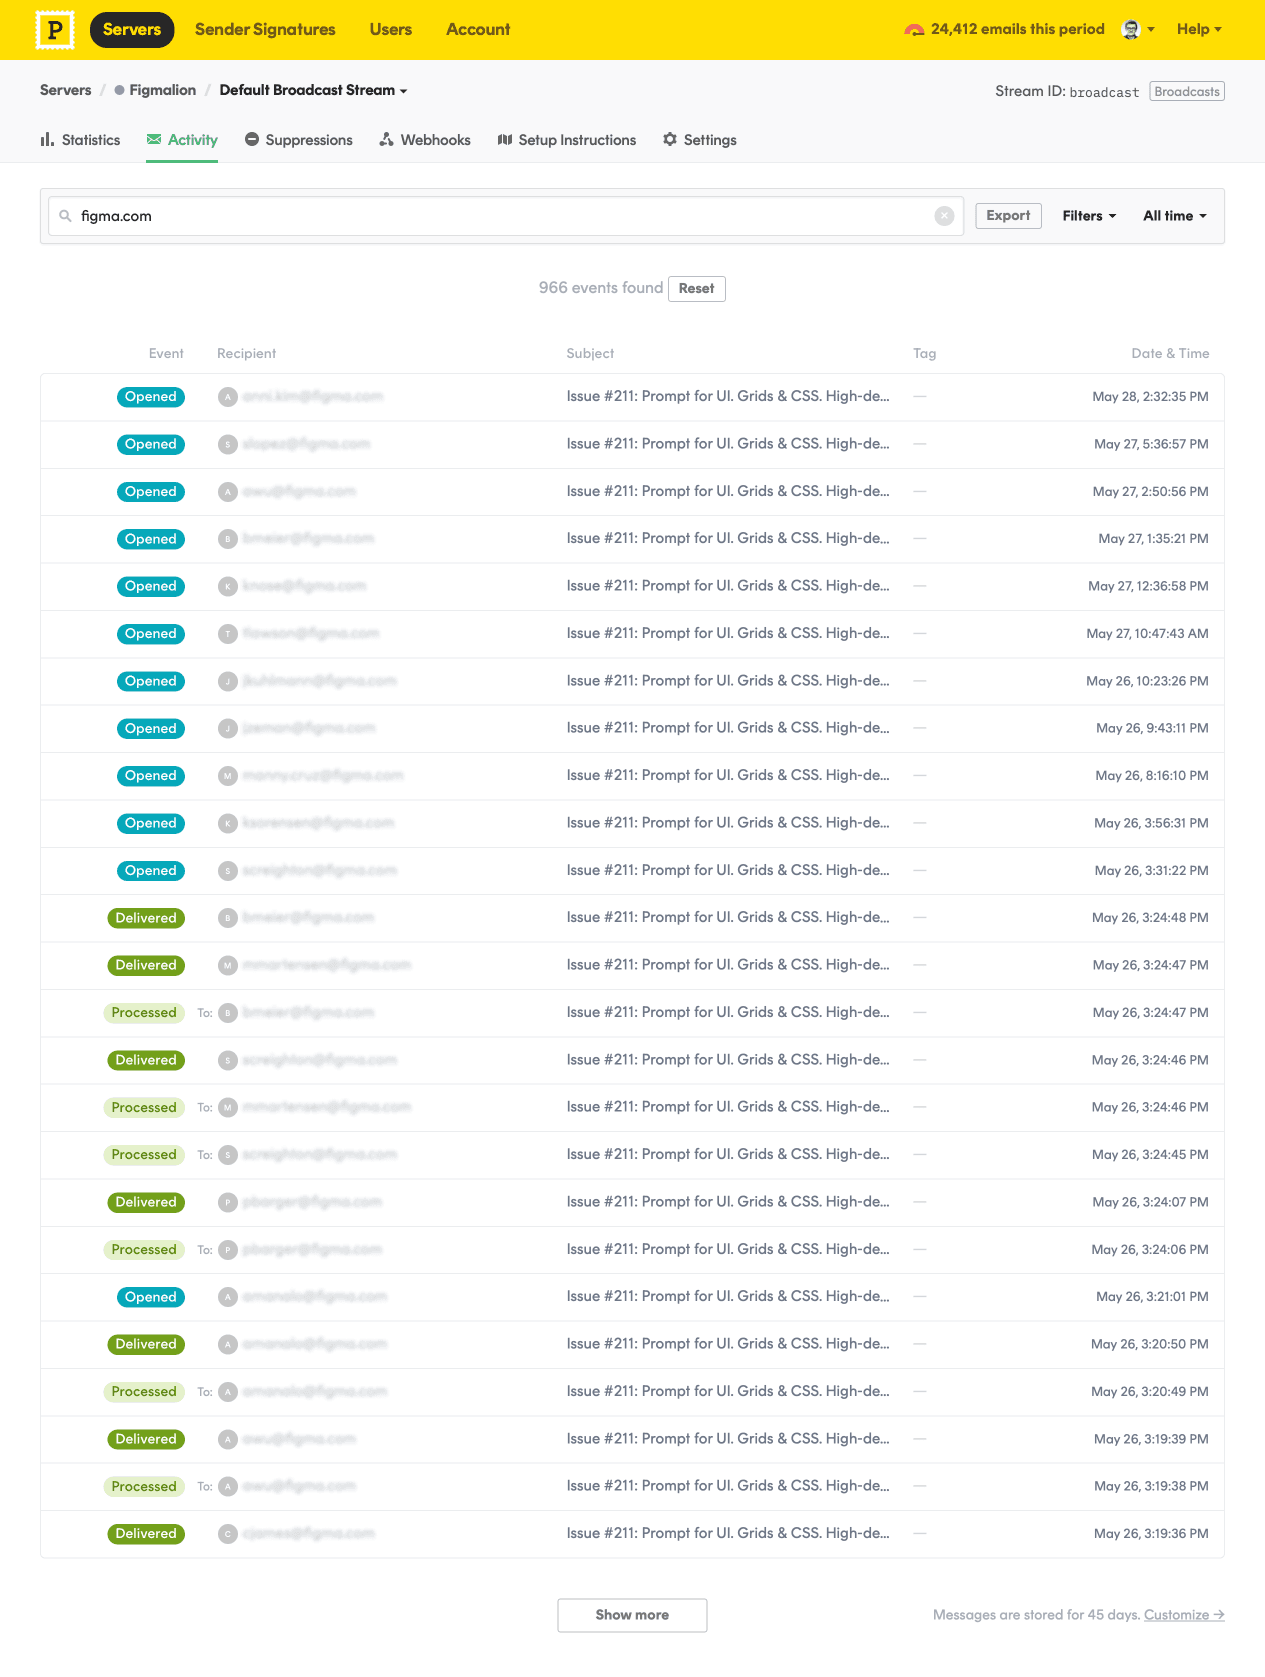Switch to the Webhooks tab
This screenshot has width=1265, height=1677.
[x=425, y=140]
